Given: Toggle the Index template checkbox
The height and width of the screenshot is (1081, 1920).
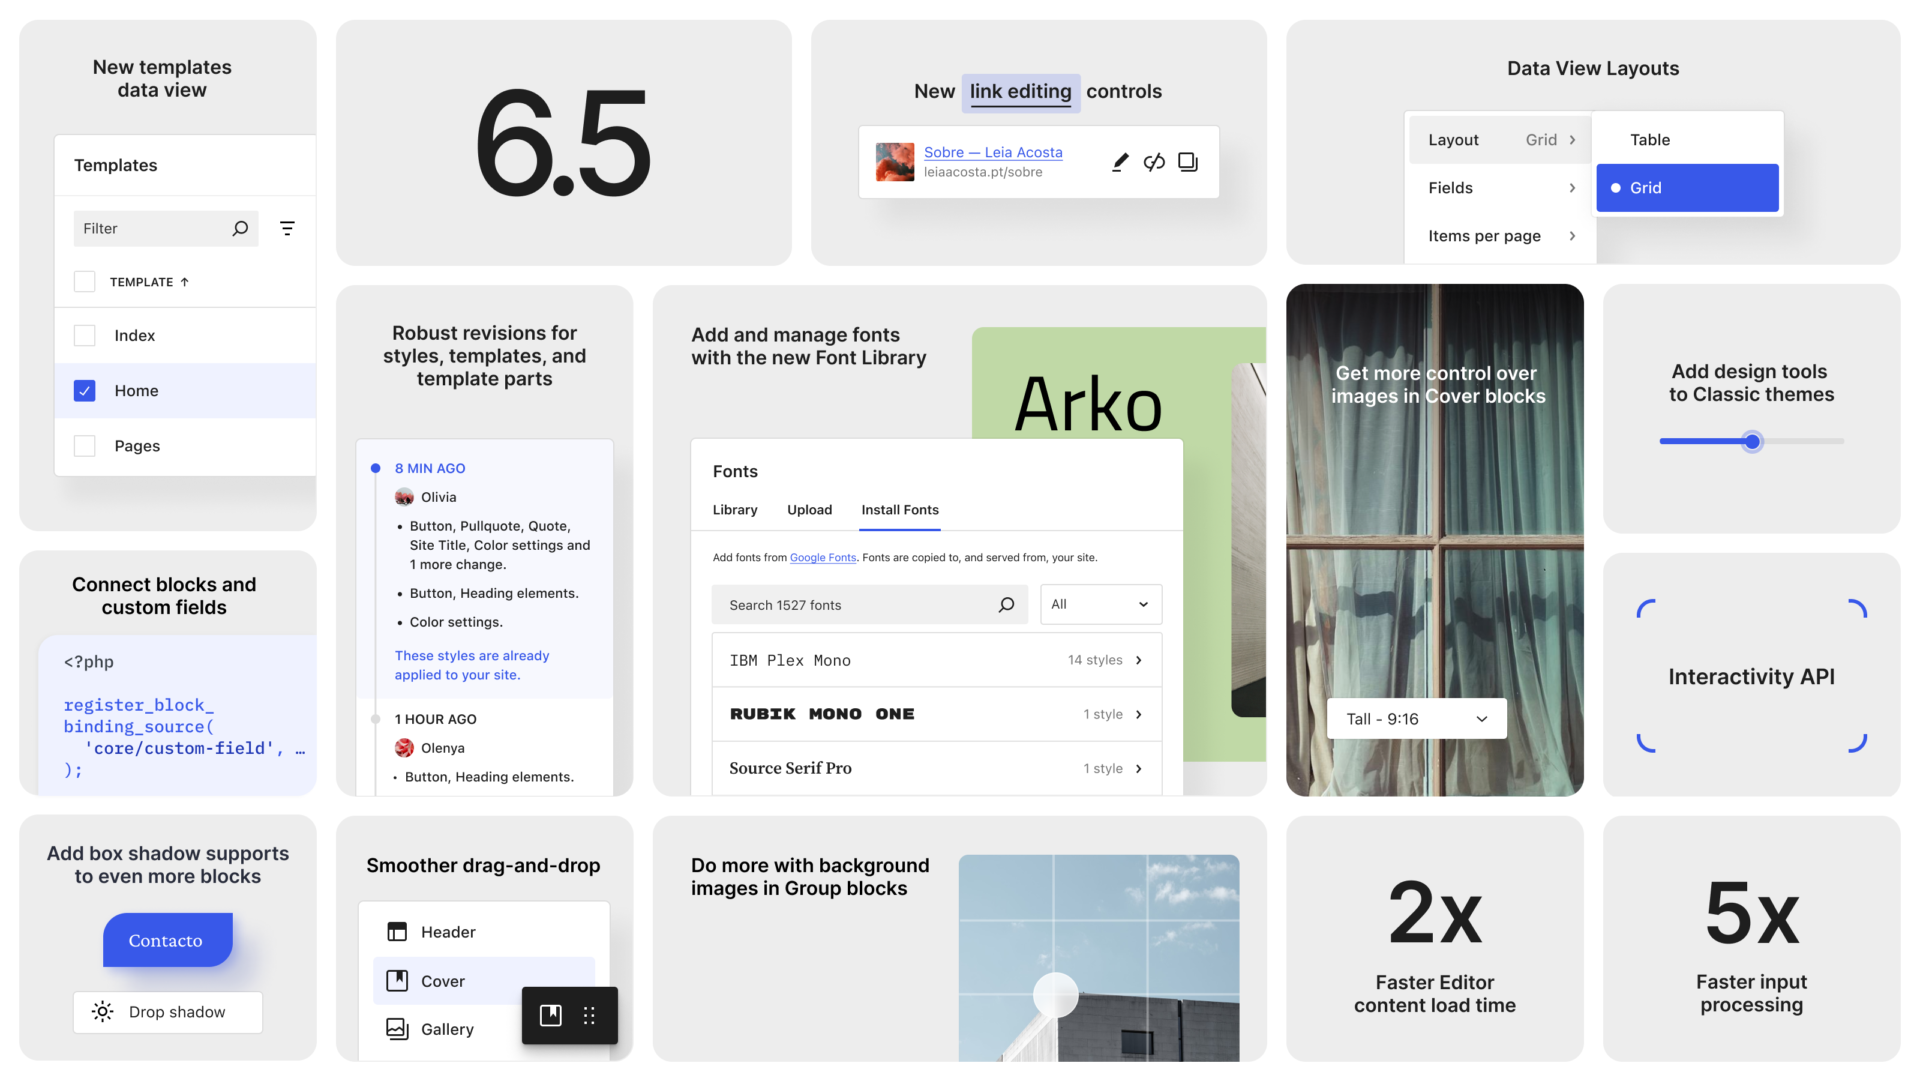Looking at the screenshot, I should pos(84,335).
